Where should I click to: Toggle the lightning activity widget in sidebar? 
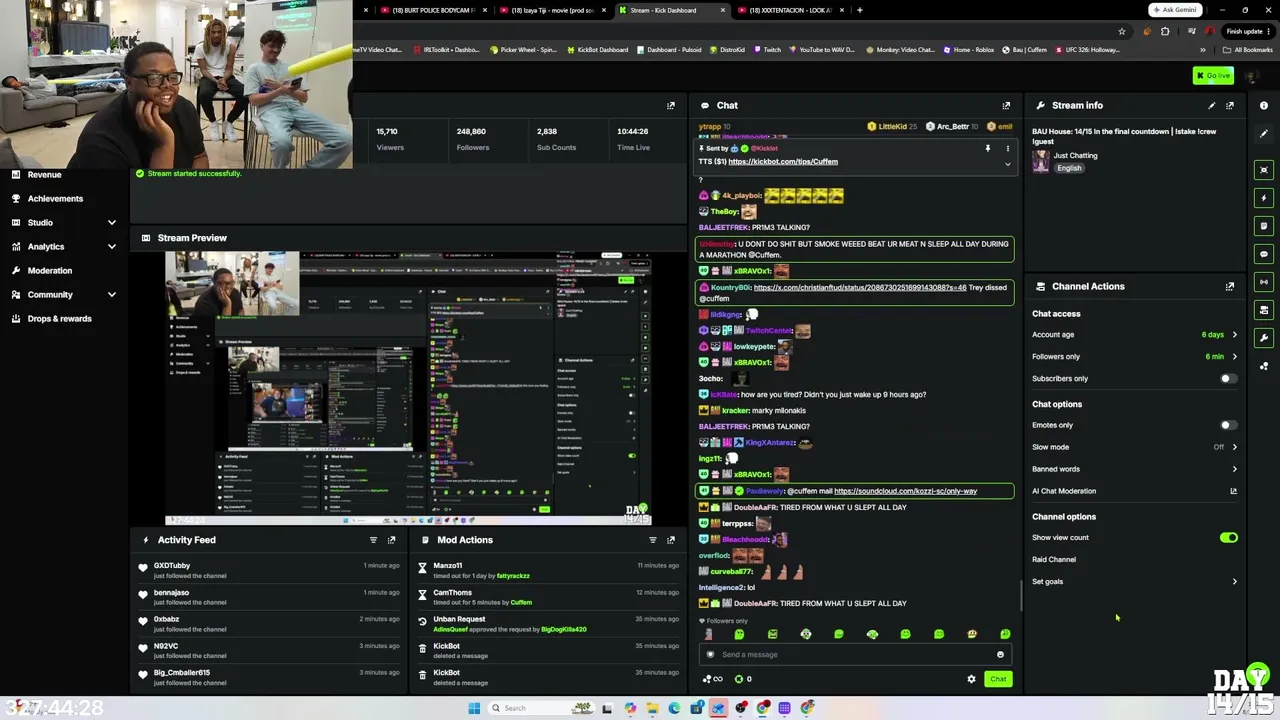coord(1264,198)
